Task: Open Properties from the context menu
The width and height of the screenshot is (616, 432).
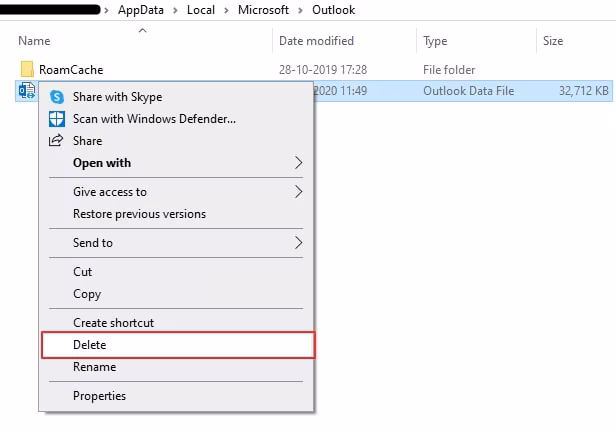Action: click(x=99, y=396)
